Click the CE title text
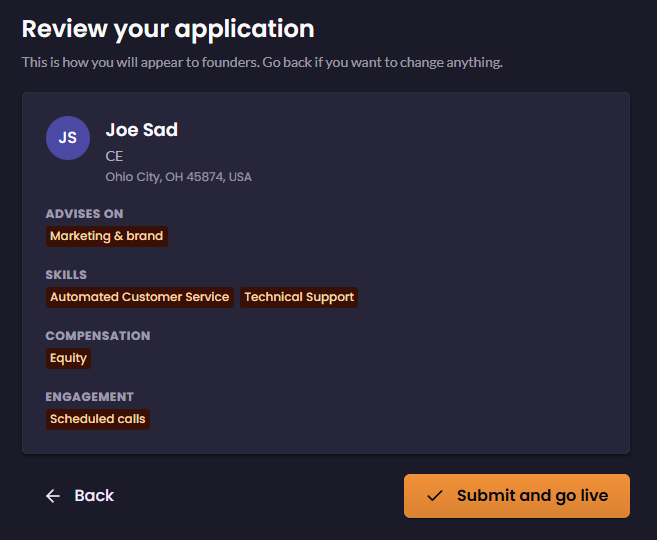This screenshot has height=540, width=657. [114, 156]
